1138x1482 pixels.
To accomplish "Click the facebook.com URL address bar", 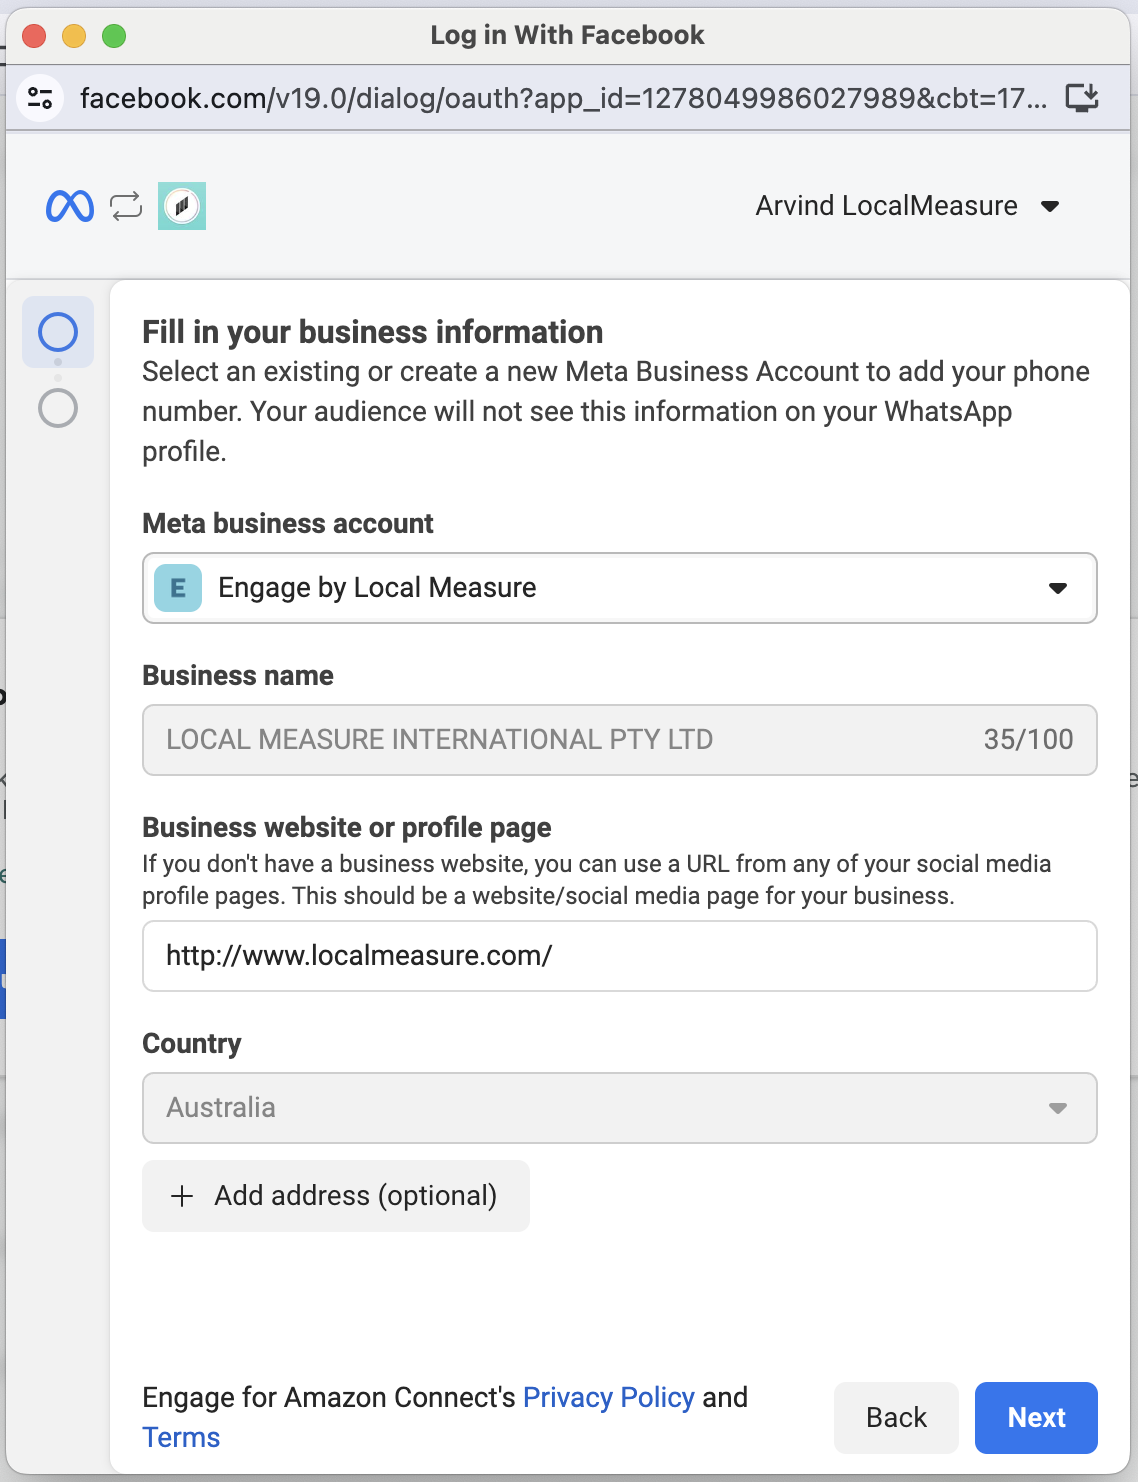I will coord(562,98).
